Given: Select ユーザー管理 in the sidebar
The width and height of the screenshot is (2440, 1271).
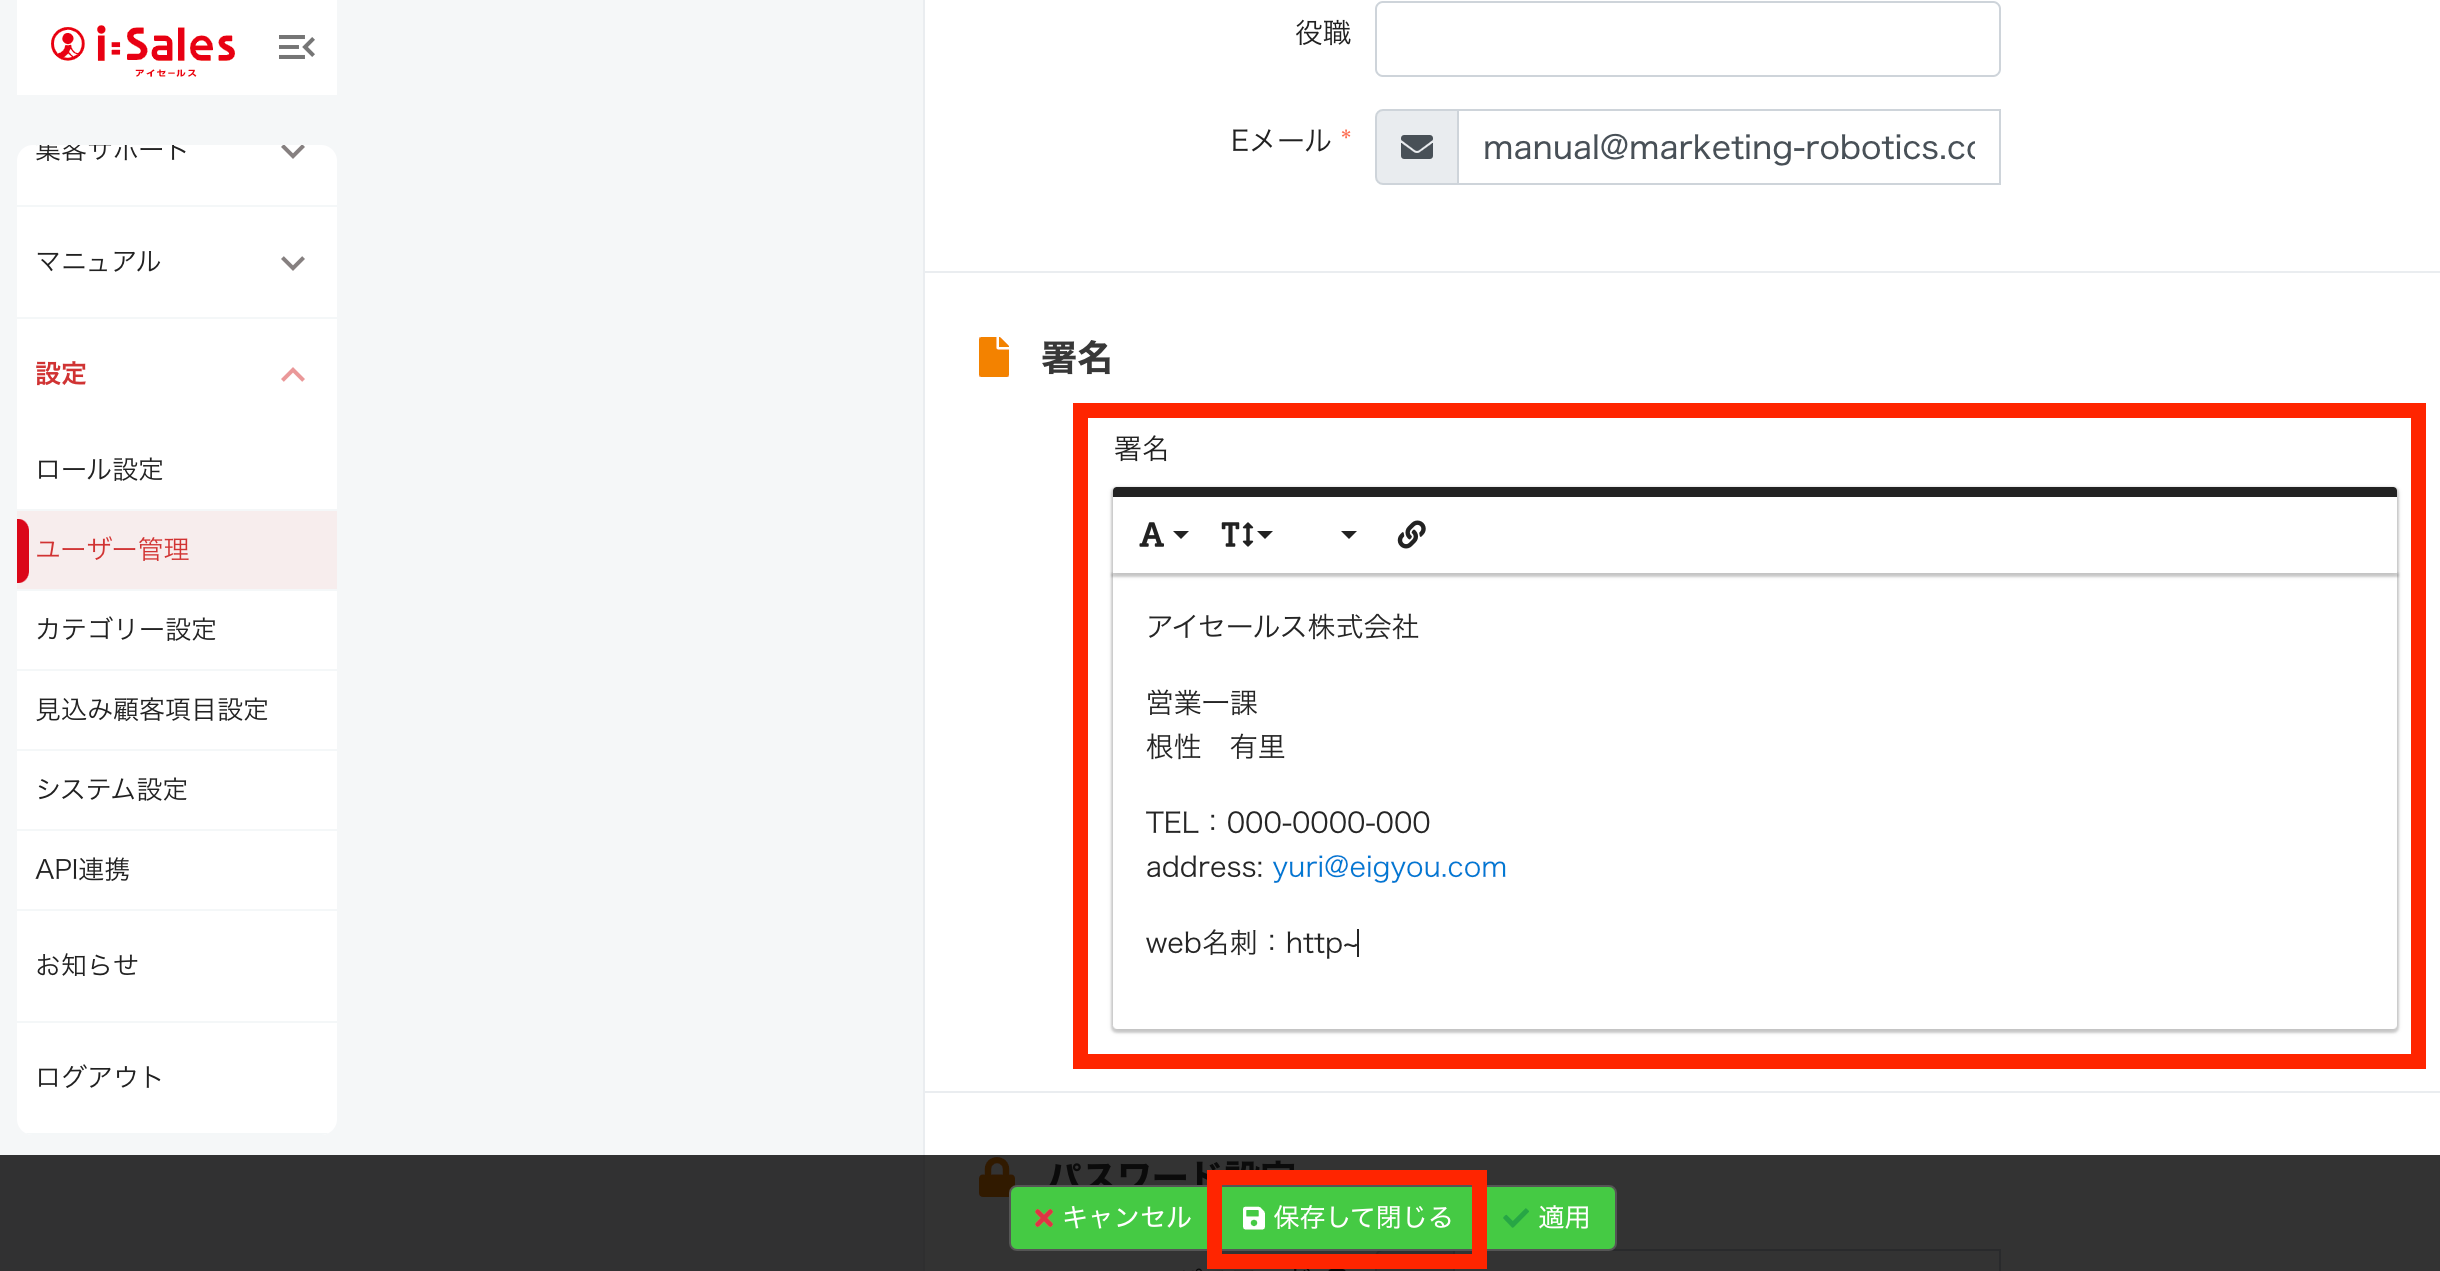Looking at the screenshot, I should [113, 549].
